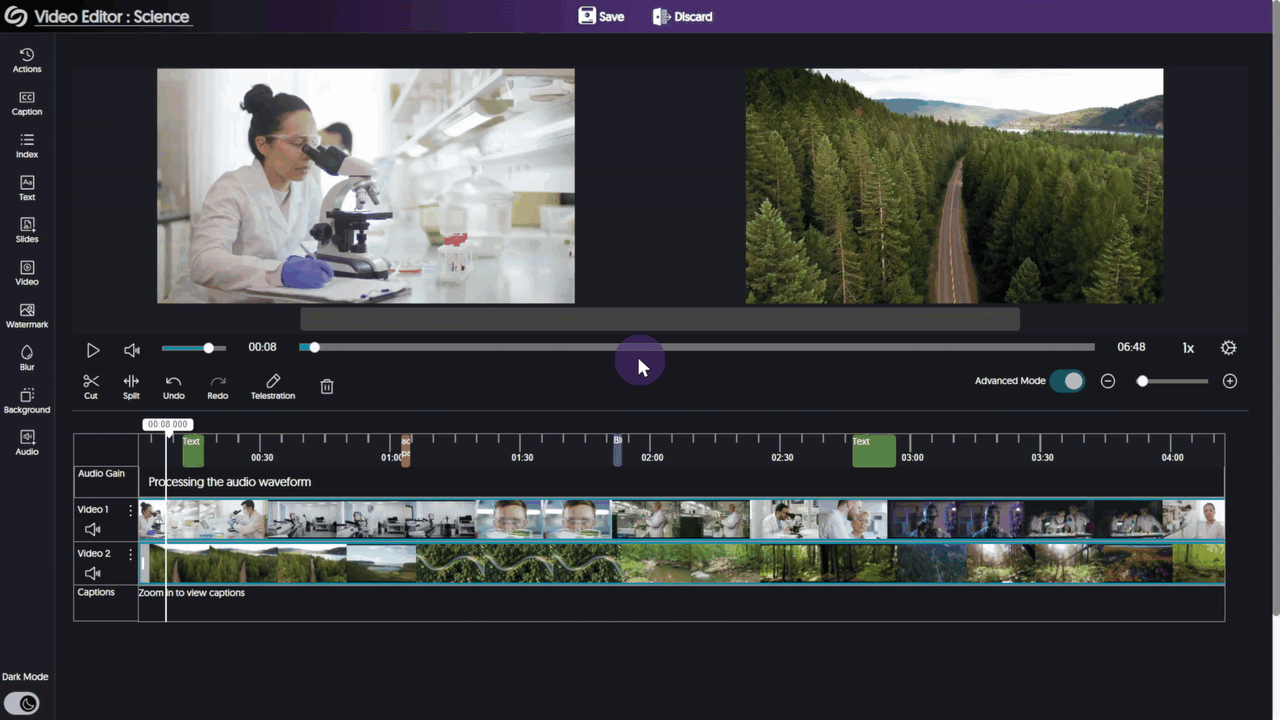This screenshot has width=1280, height=720.
Task: Open the Video 1 track options menu
Action: coord(130,510)
